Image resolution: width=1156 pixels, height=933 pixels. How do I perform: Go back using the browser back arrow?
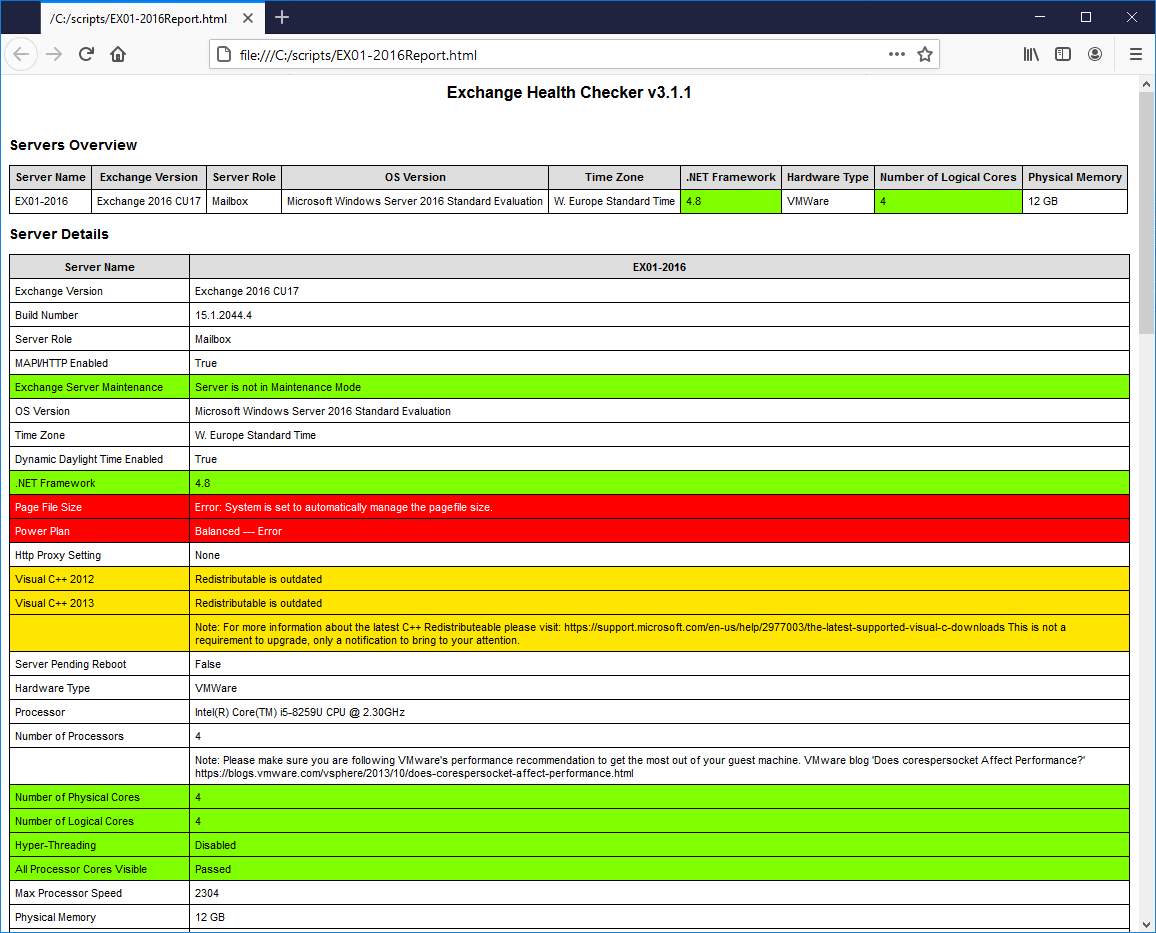pyautogui.click(x=21, y=55)
